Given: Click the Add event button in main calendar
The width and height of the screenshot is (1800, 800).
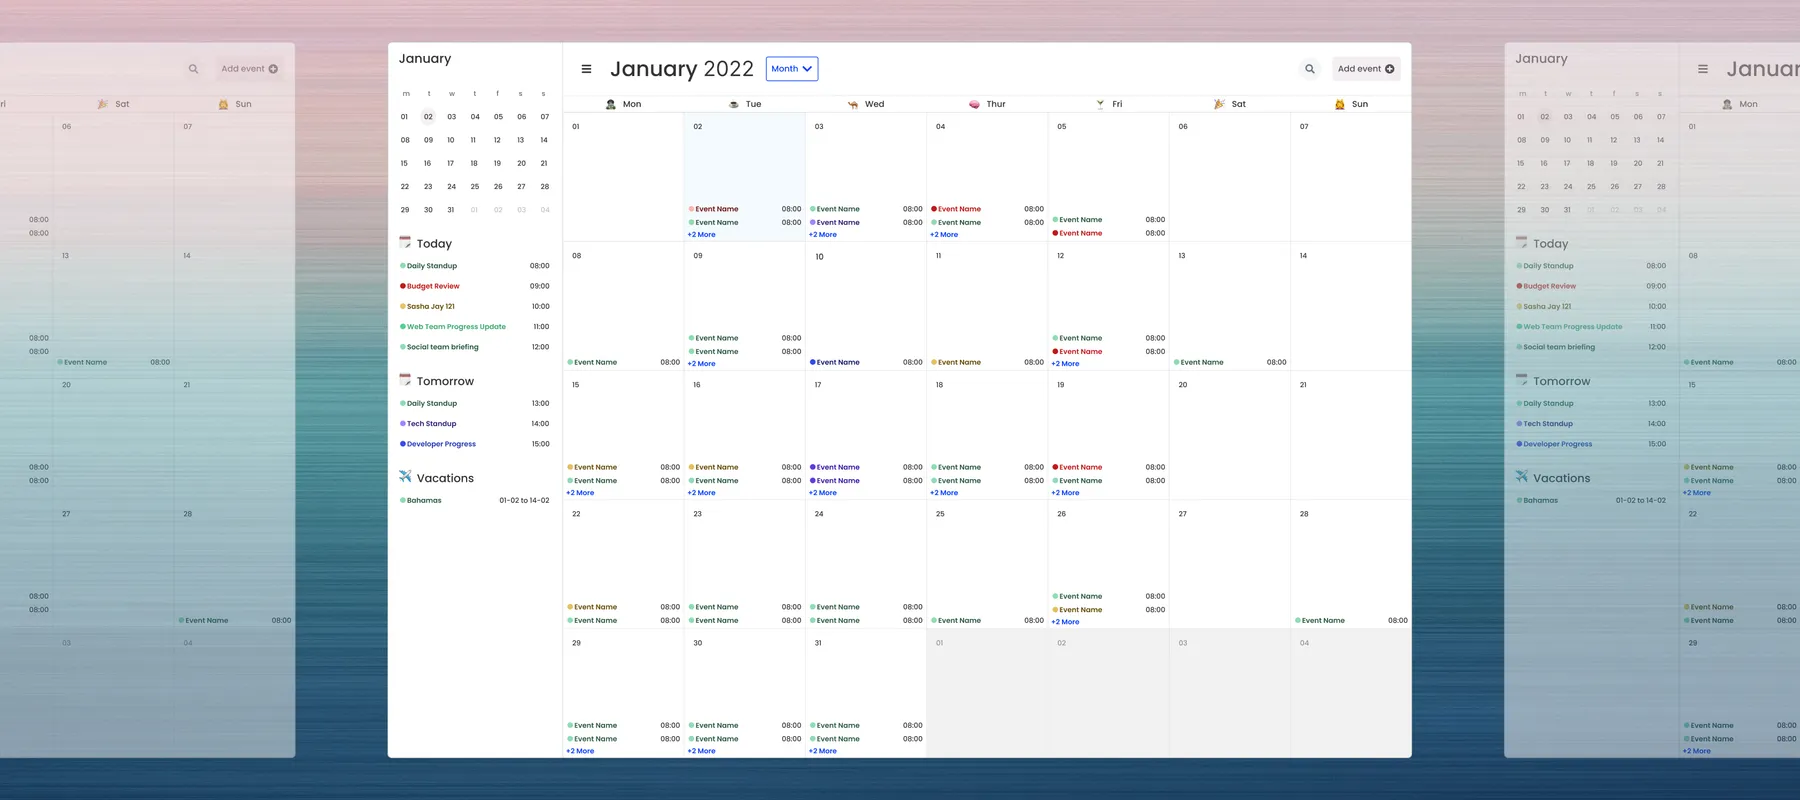Looking at the screenshot, I should [1366, 69].
